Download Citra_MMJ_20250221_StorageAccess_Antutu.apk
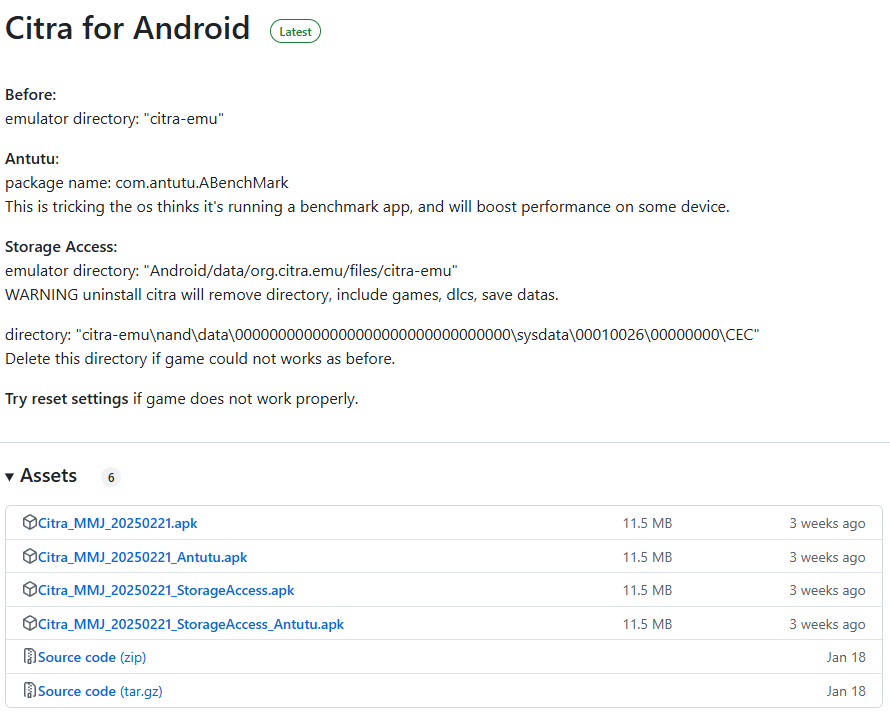 point(191,624)
